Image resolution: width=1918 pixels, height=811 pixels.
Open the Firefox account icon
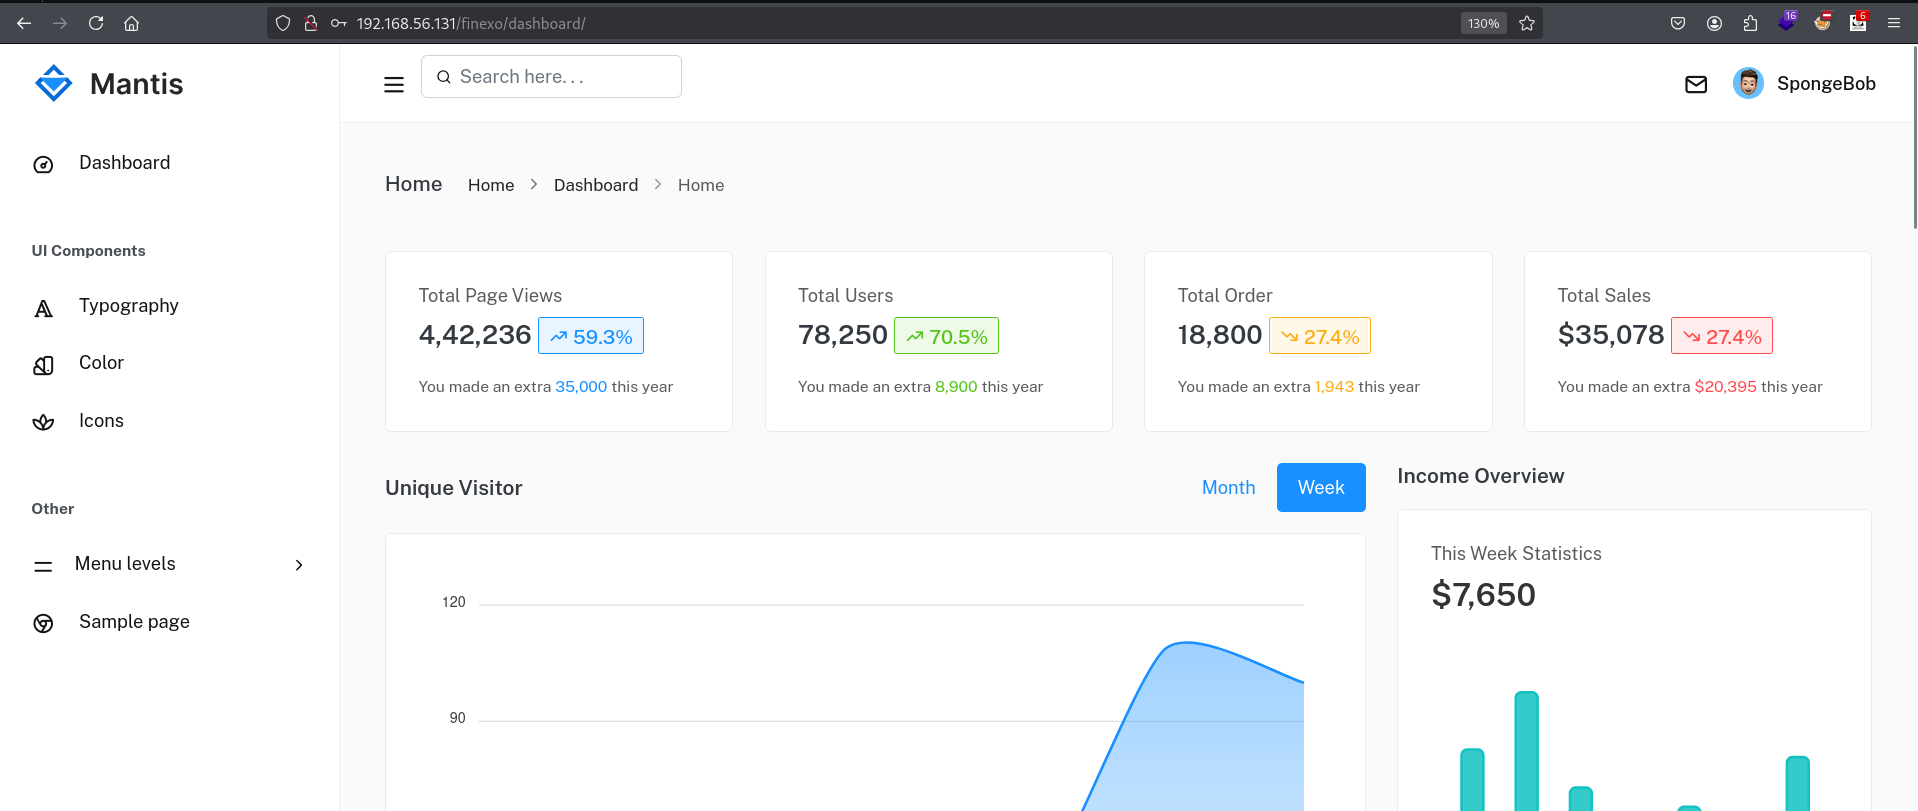(x=1714, y=23)
